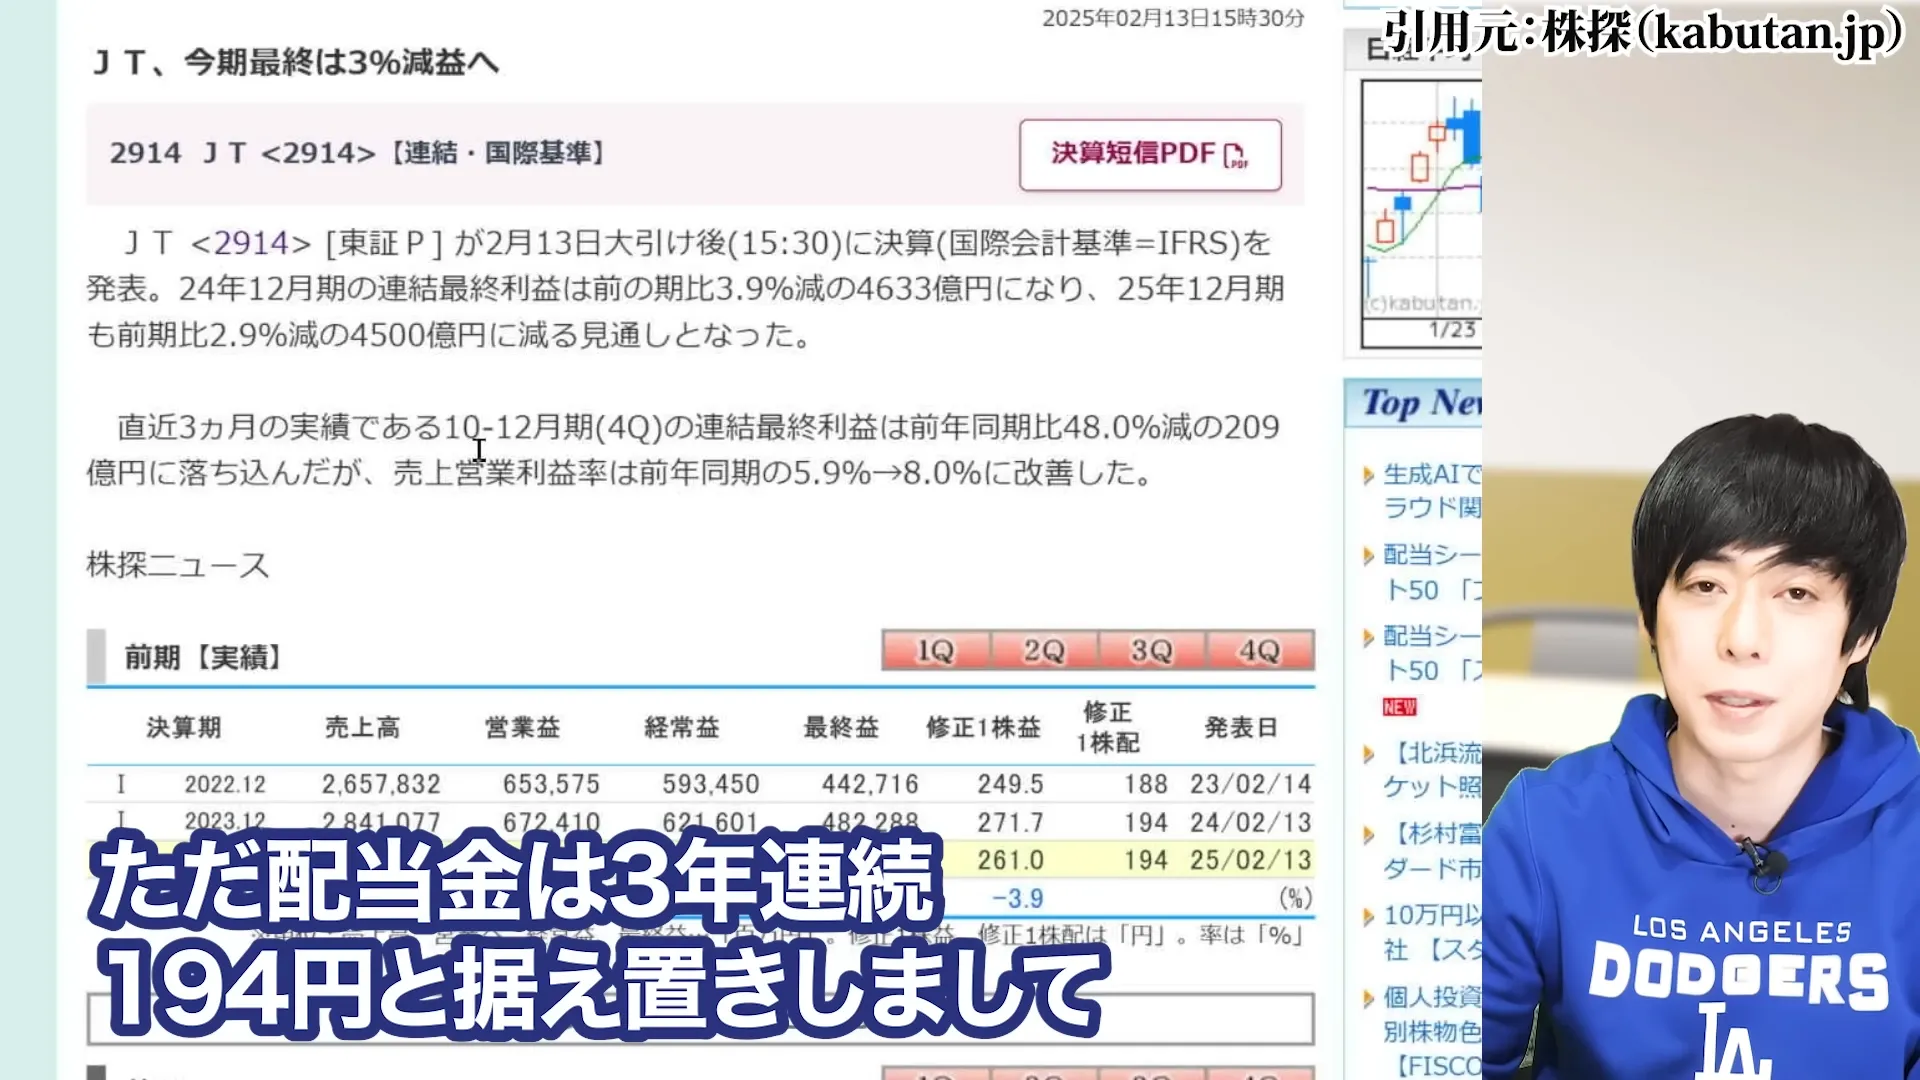The width and height of the screenshot is (1920, 1080).
Task: Click arrow bullet beside 10万円以 headline
Action: 1368,916
